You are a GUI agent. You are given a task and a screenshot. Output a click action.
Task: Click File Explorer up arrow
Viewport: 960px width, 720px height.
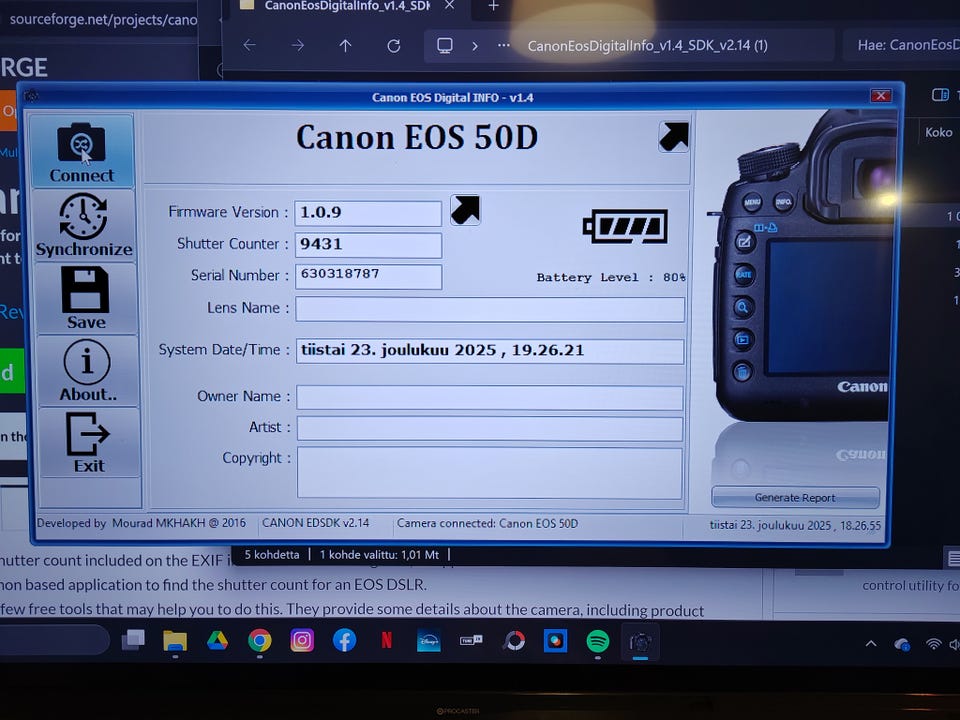pos(345,45)
